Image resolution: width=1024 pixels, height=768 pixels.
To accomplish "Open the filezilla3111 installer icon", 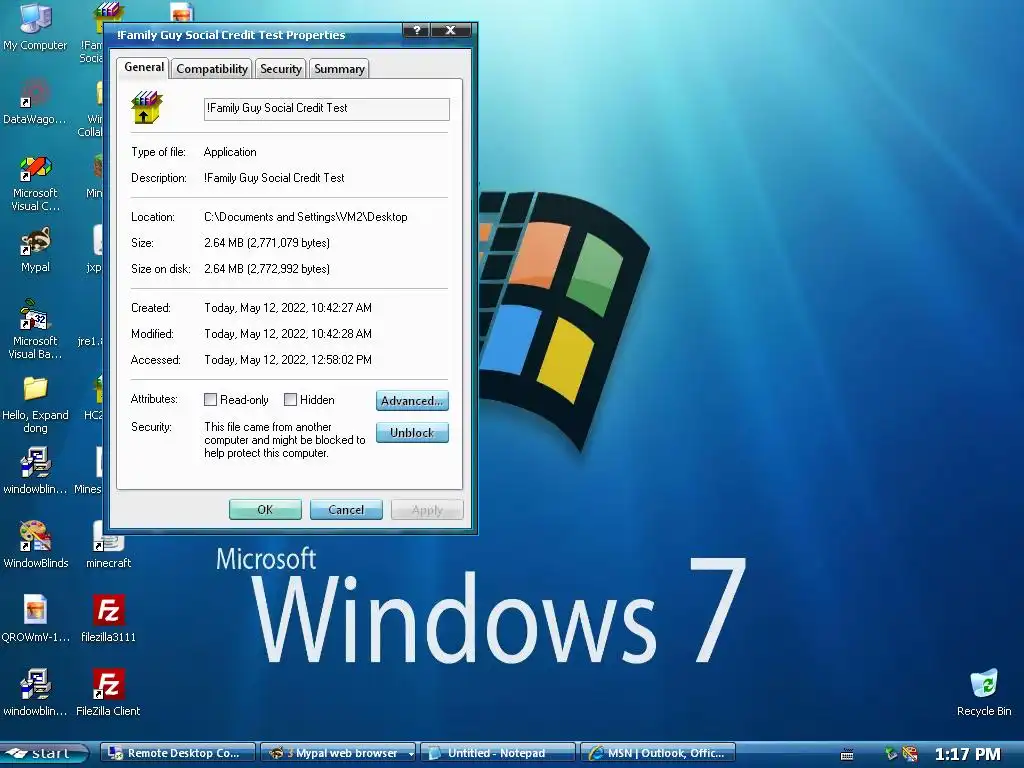I will 108,618.
